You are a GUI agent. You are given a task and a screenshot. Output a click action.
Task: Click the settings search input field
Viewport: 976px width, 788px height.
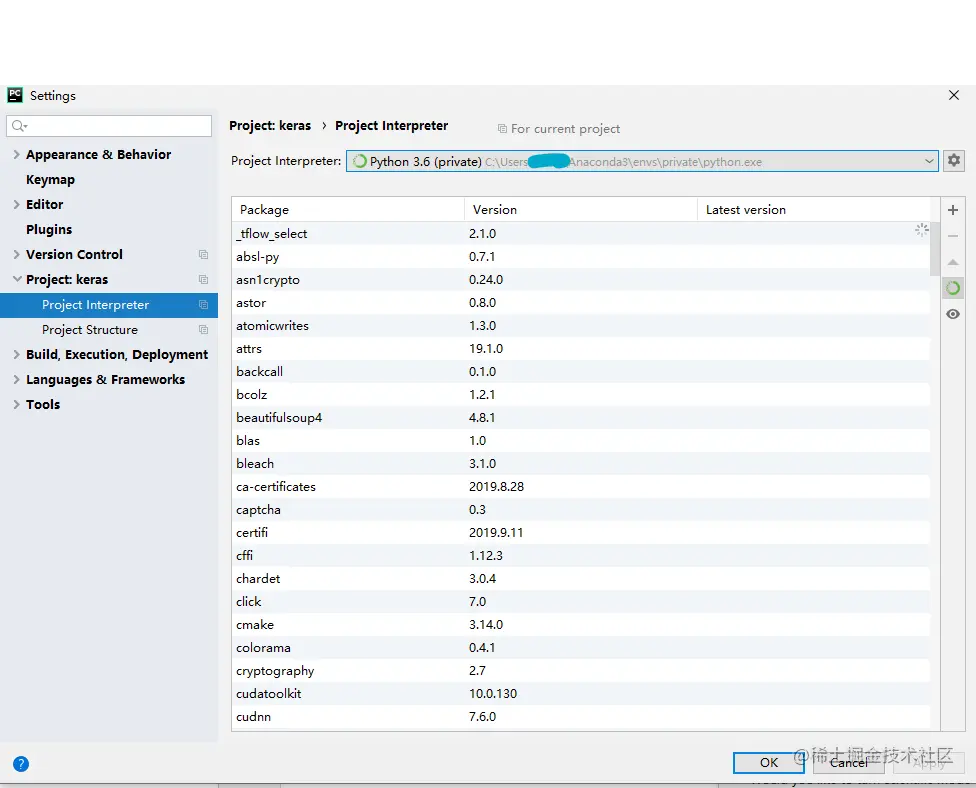tap(109, 126)
